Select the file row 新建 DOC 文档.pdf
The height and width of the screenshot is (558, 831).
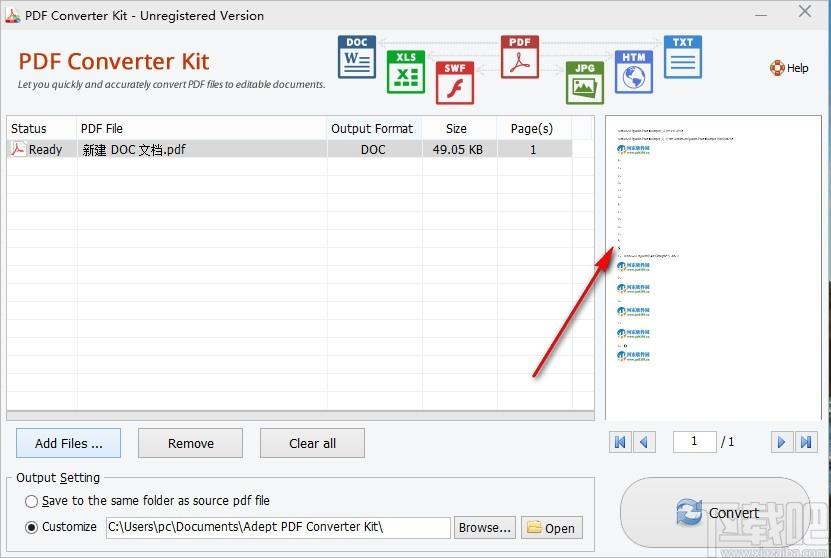289,149
